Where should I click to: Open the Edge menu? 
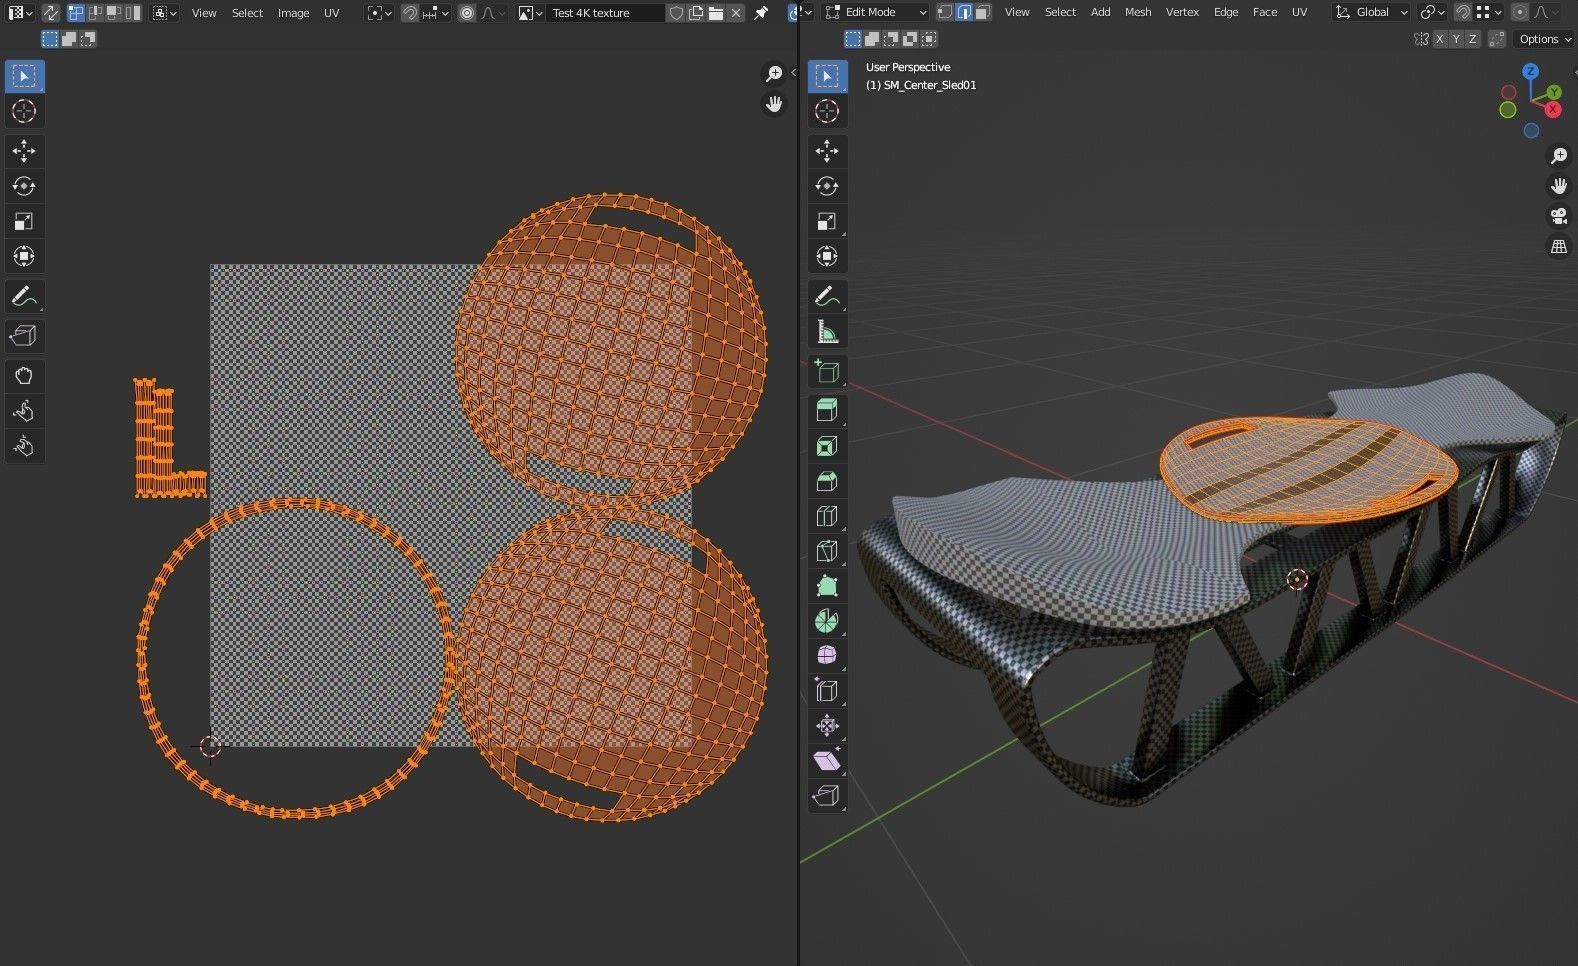click(1226, 12)
